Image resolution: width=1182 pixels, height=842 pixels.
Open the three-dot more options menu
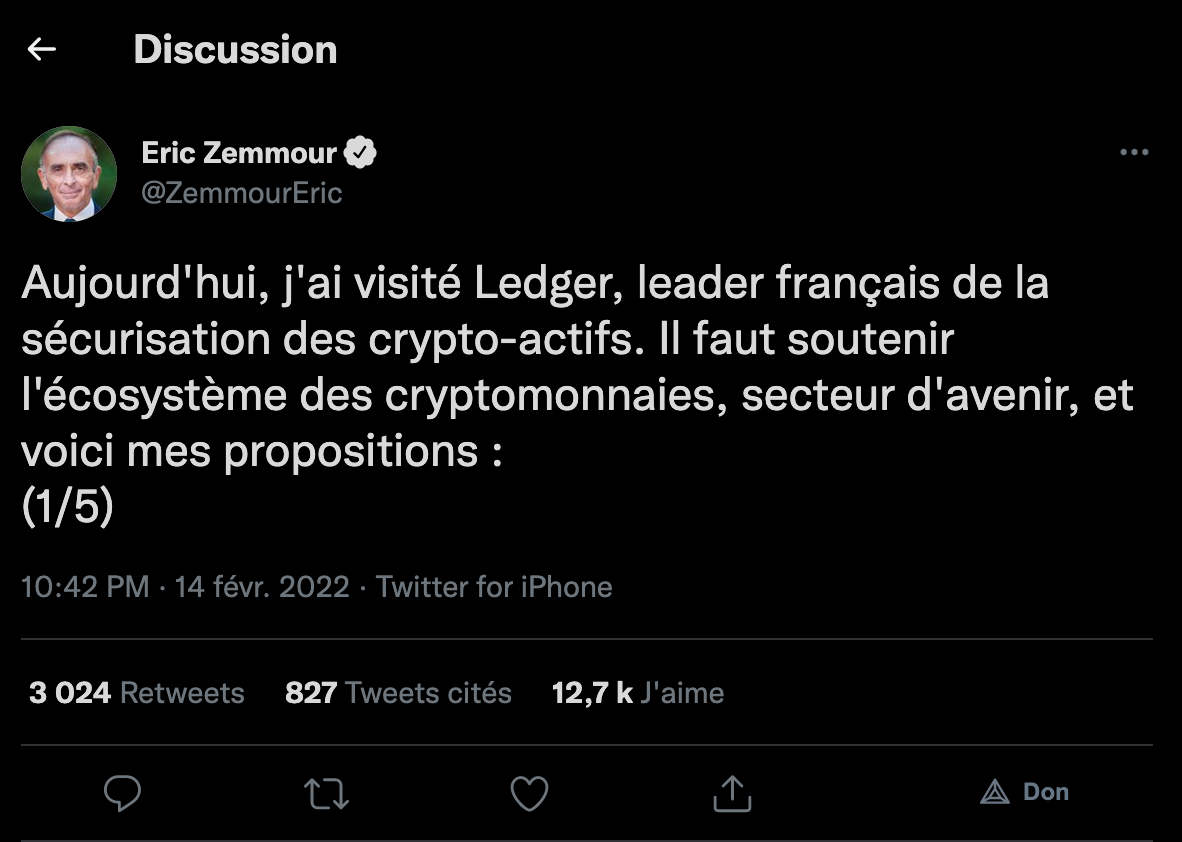(x=1134, y=153)
